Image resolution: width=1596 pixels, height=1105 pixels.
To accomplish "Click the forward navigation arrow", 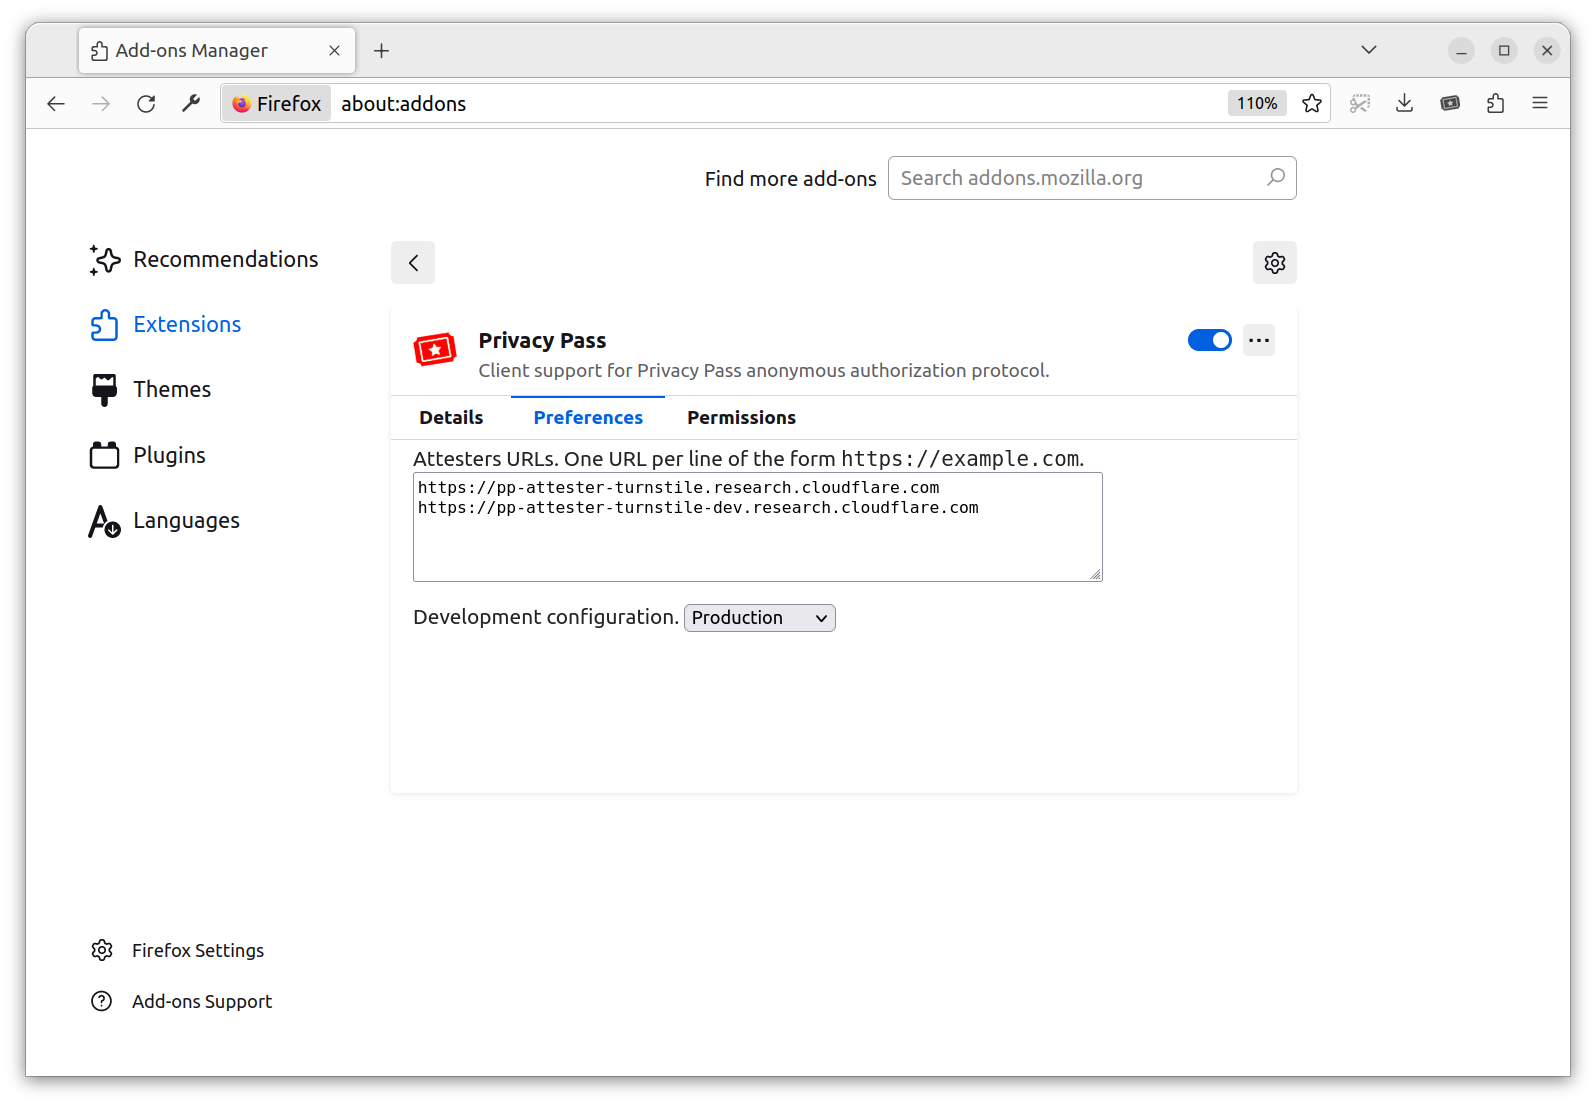I will pyautogui.click(x=101, y=104).
